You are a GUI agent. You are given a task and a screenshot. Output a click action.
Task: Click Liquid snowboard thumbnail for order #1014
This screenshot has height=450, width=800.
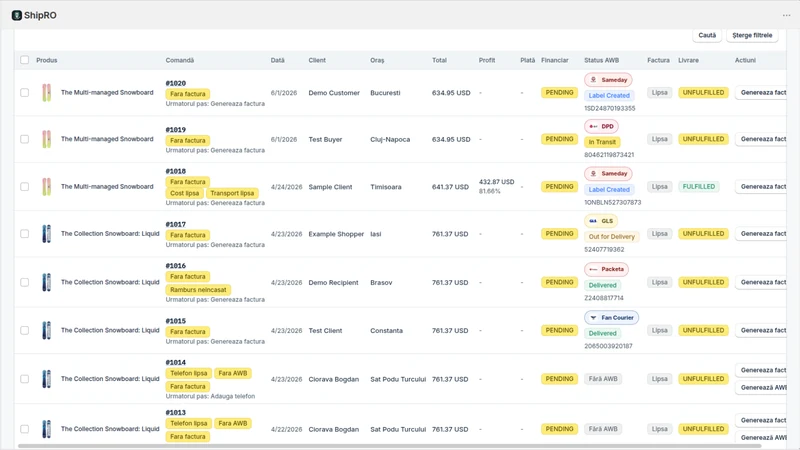(46, 379)
